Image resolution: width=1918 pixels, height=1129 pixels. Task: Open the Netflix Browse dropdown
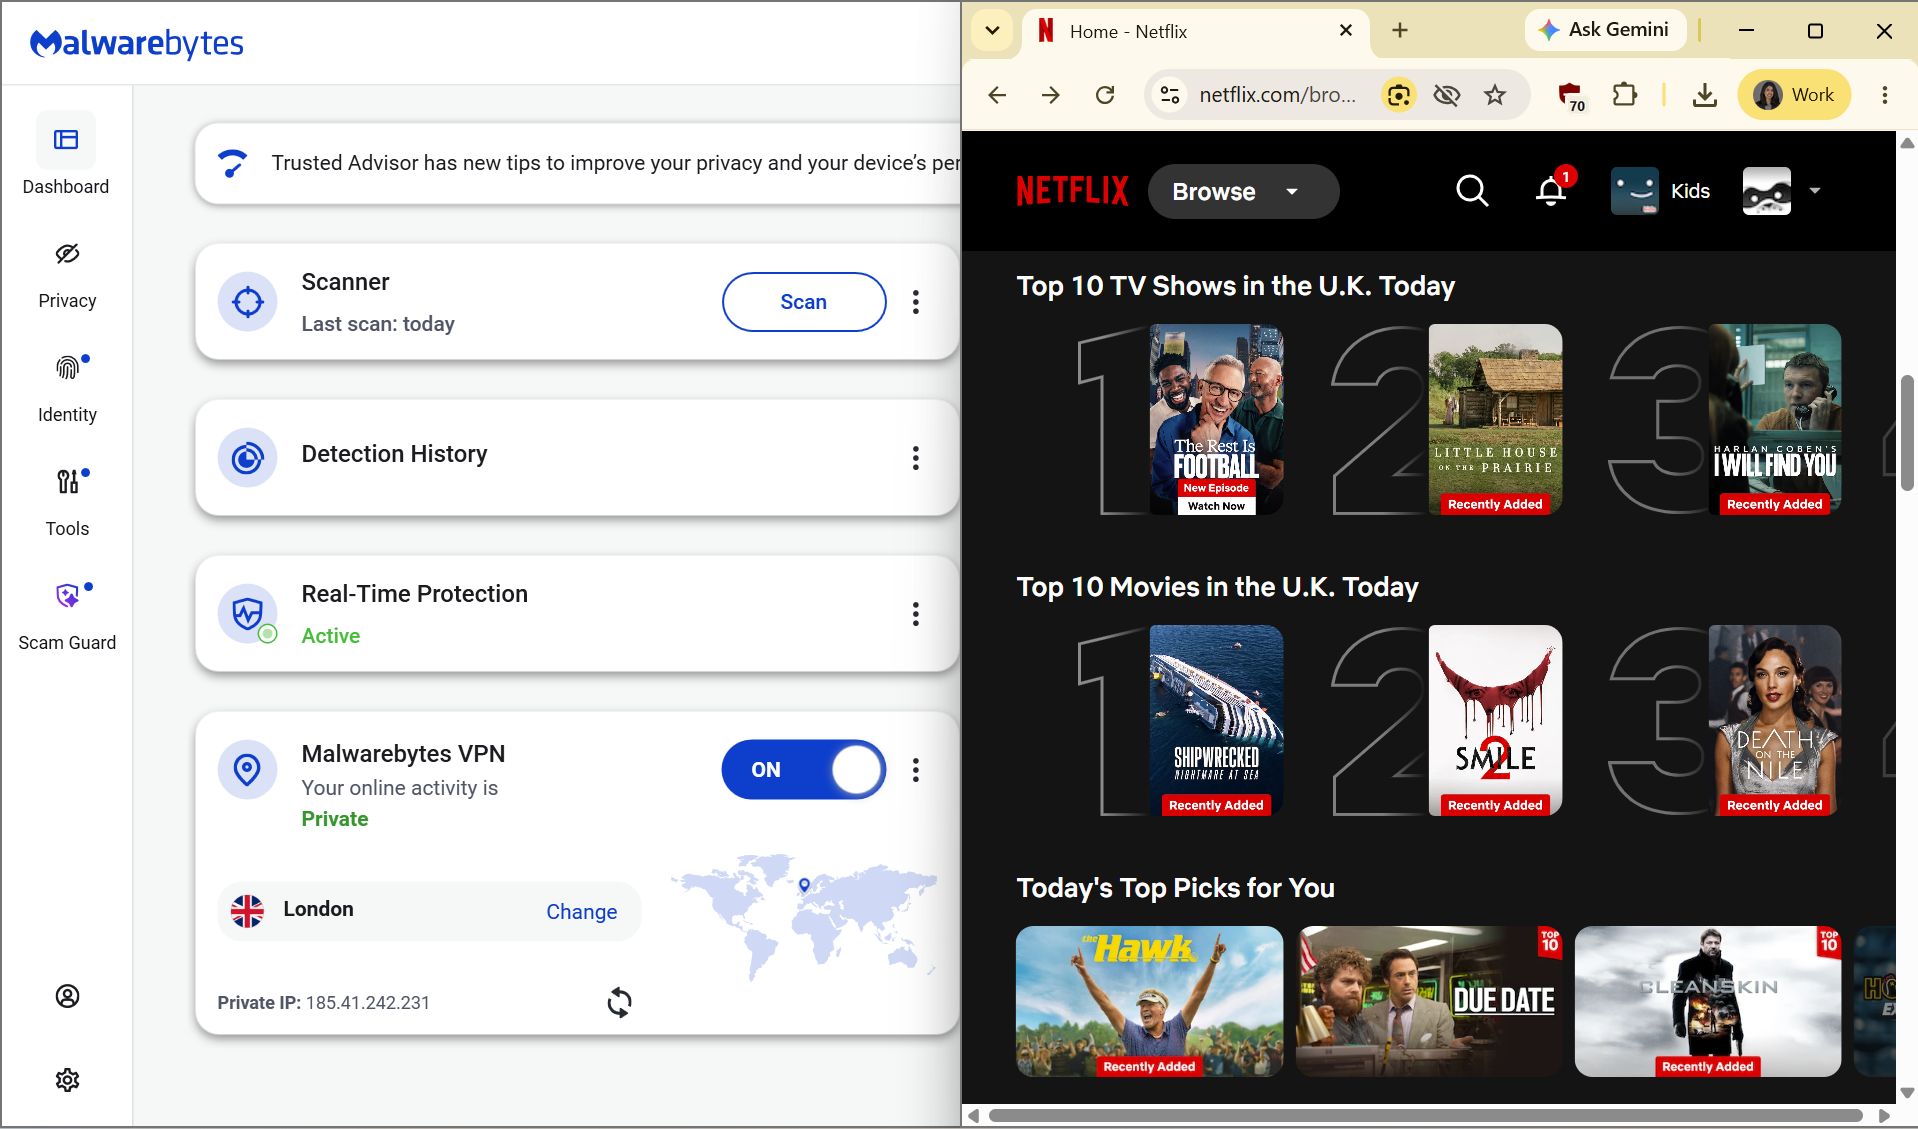click(x=1243, y=192)
